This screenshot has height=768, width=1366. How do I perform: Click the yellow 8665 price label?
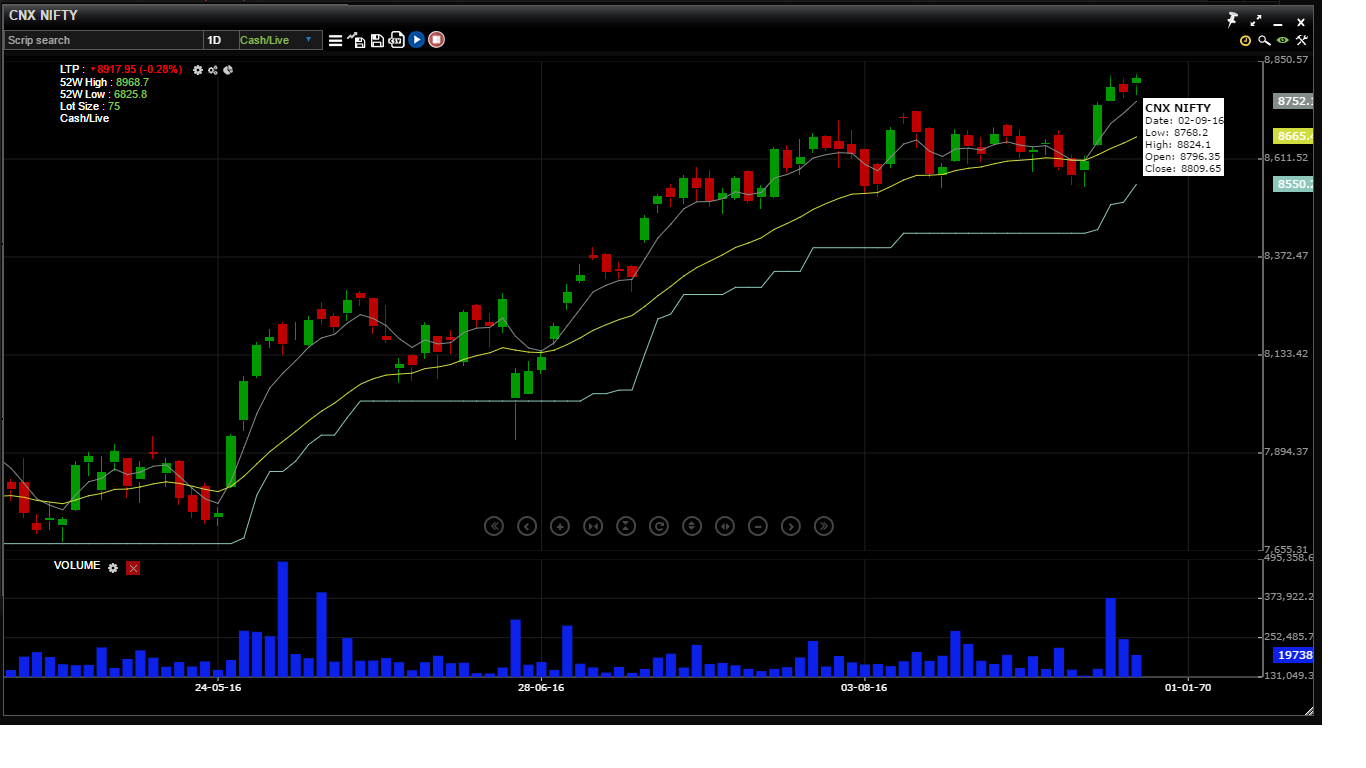click(x=1293, y=136)
